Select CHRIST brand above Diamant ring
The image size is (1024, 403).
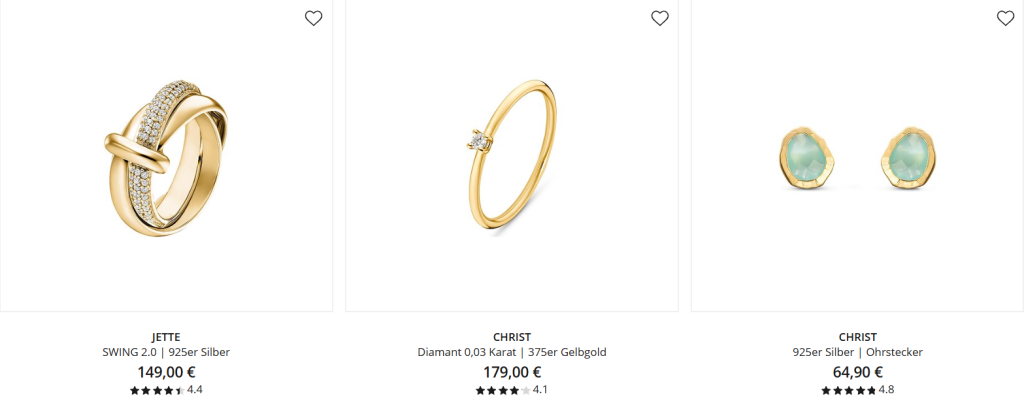point(512,338)
